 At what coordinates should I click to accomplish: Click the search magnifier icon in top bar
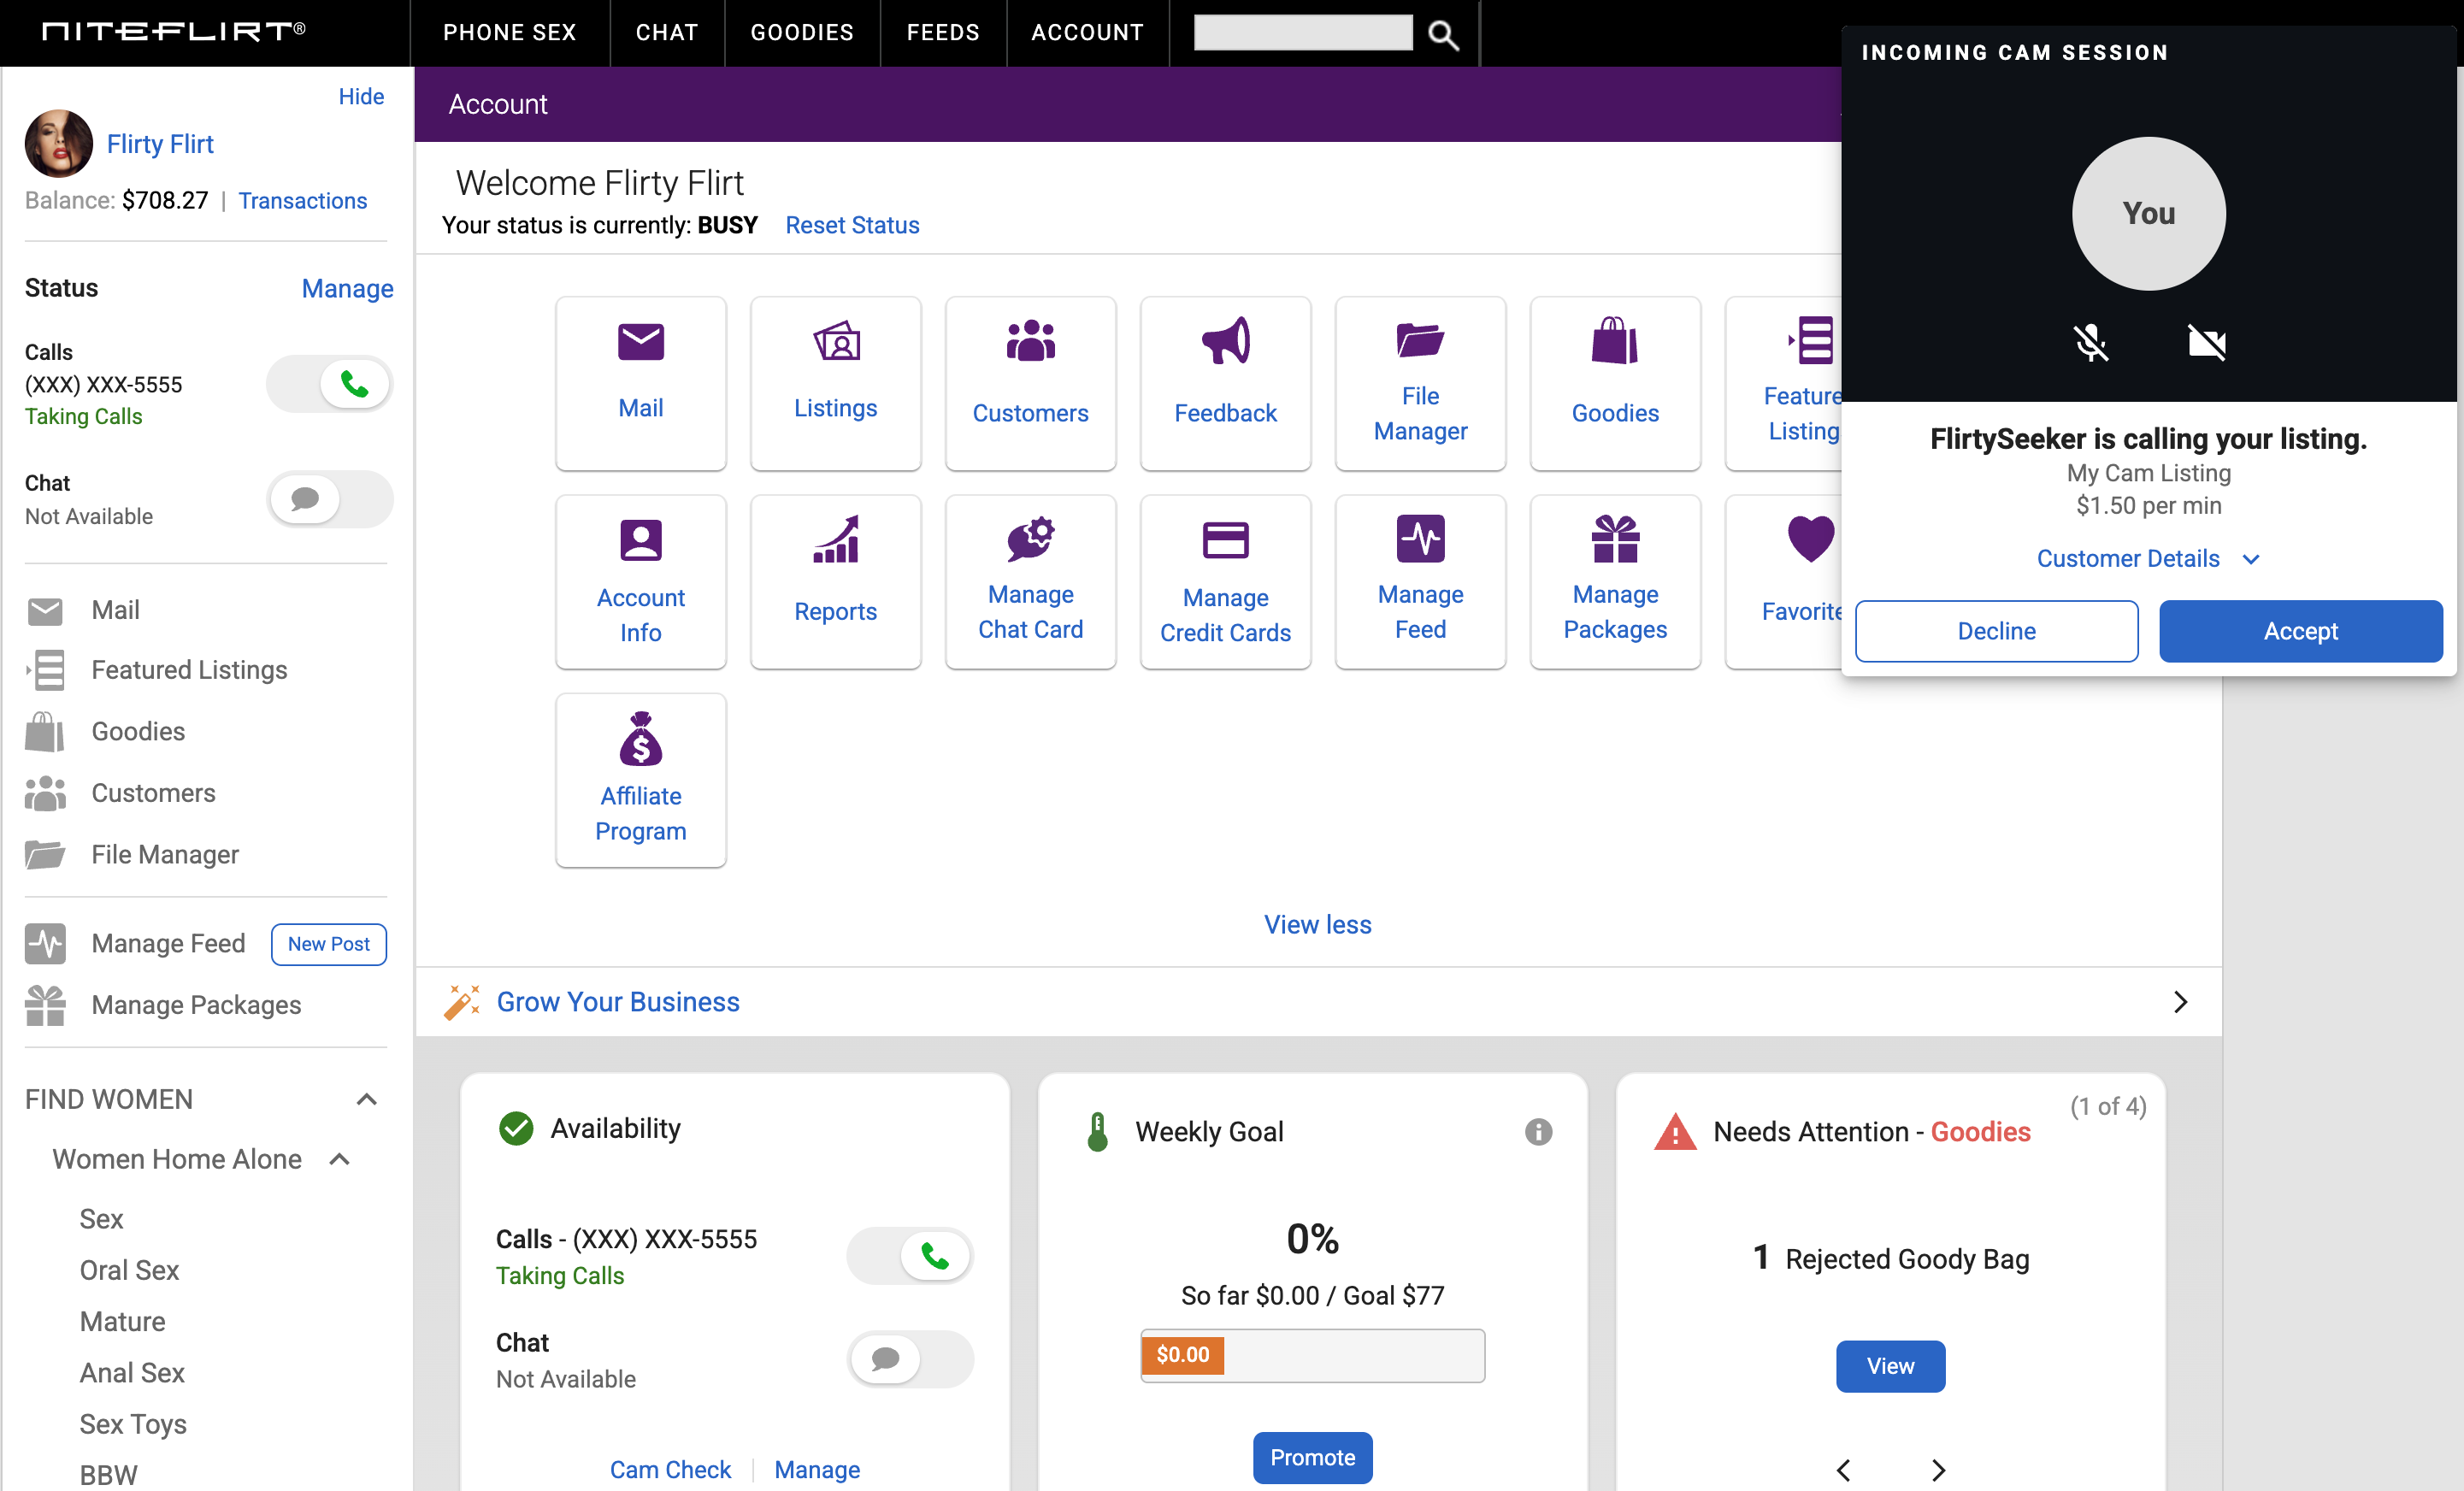pos(1442,34)
